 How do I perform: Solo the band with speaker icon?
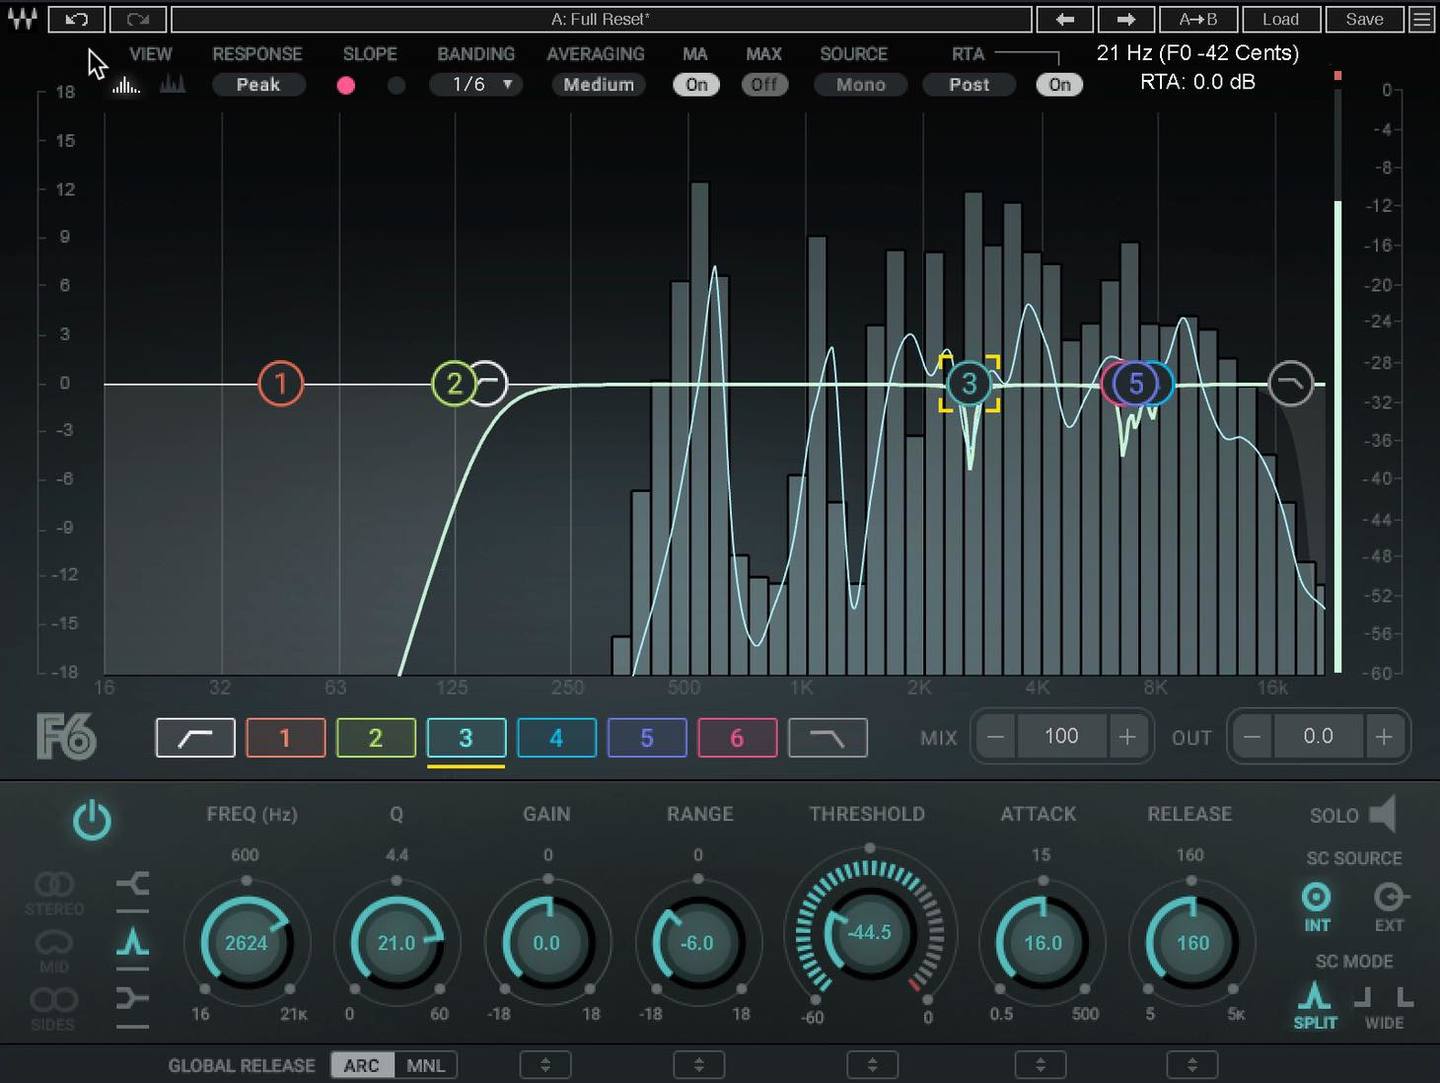[x=1382, y=814]
